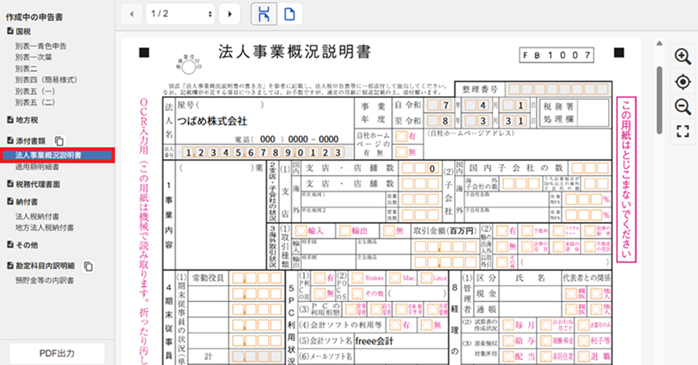Check PC利用 有 box

point(319,279)
